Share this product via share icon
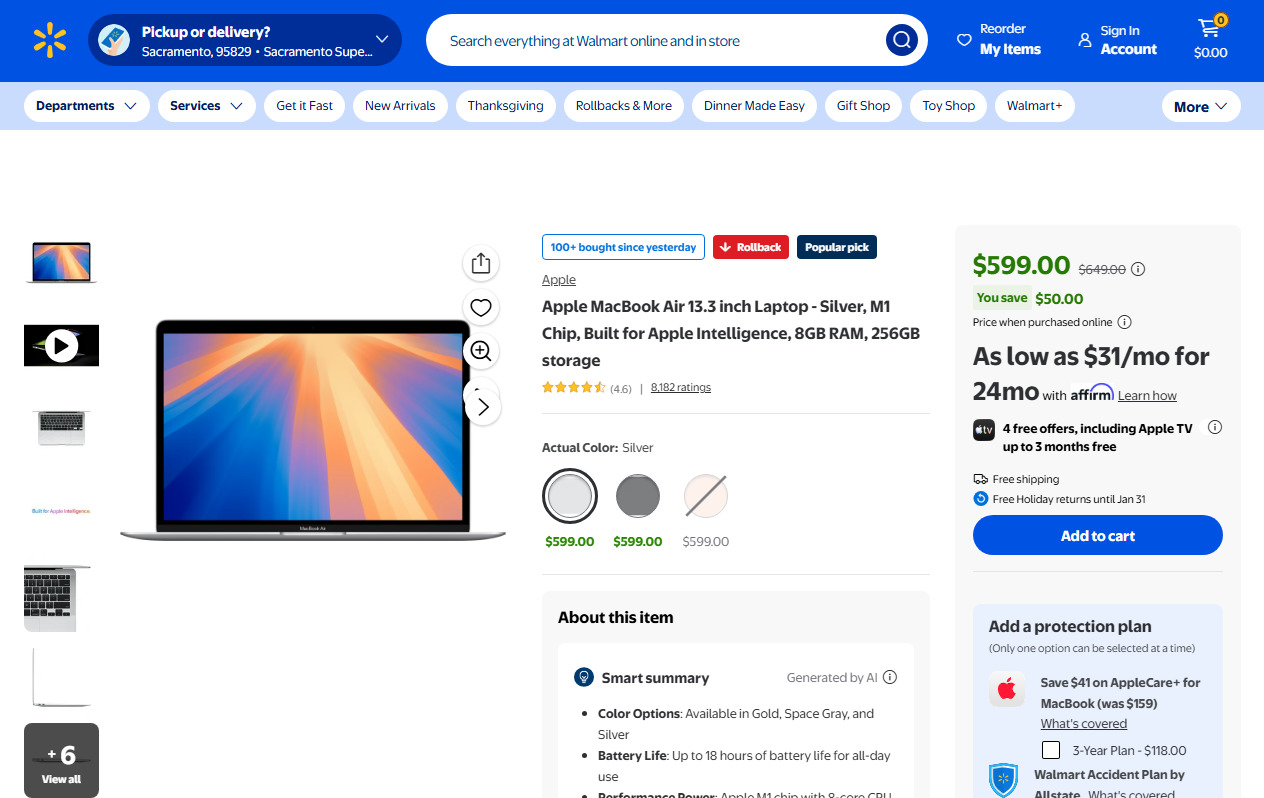 pyautogui.click(x=481, y=263)
